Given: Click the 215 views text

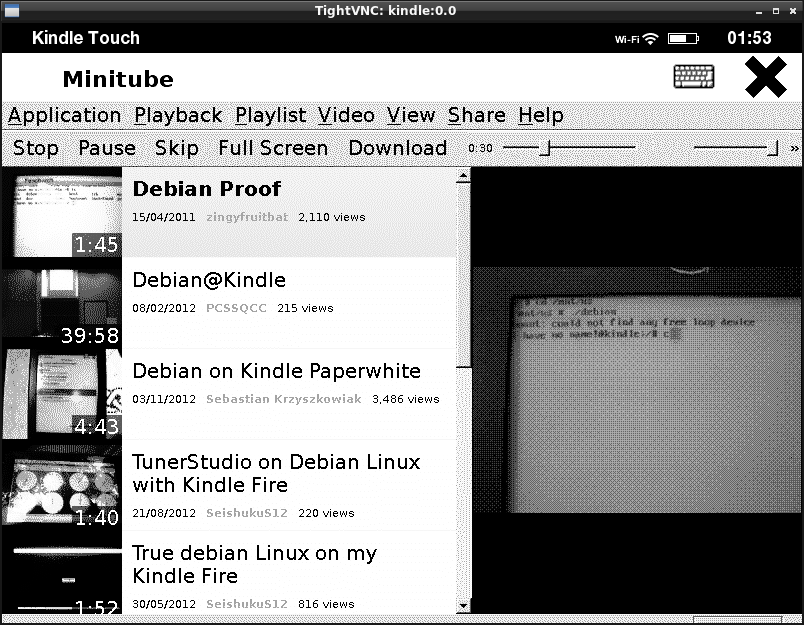Looking at the screenshot, I should 305,308.
